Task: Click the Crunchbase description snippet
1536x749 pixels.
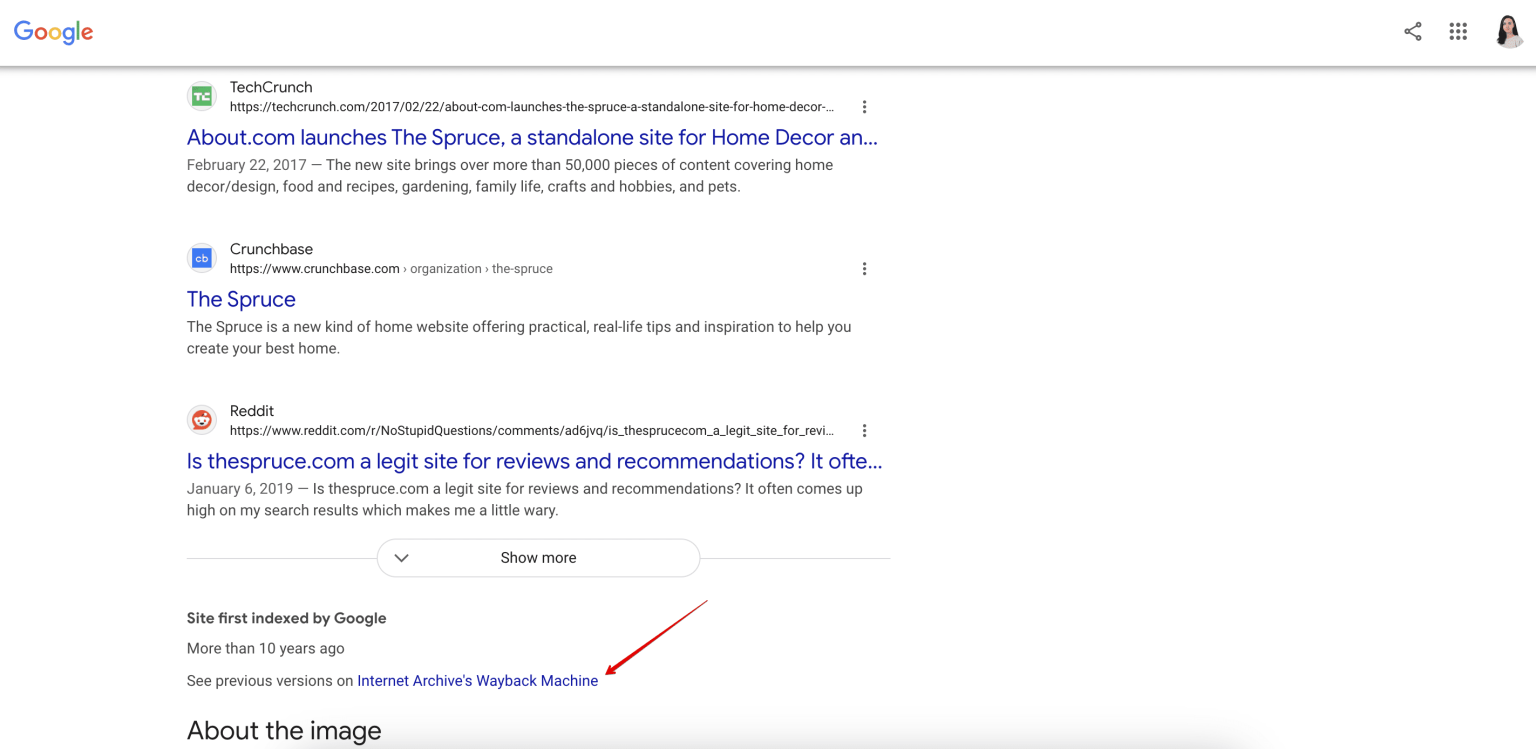Action: pos(519,338)
